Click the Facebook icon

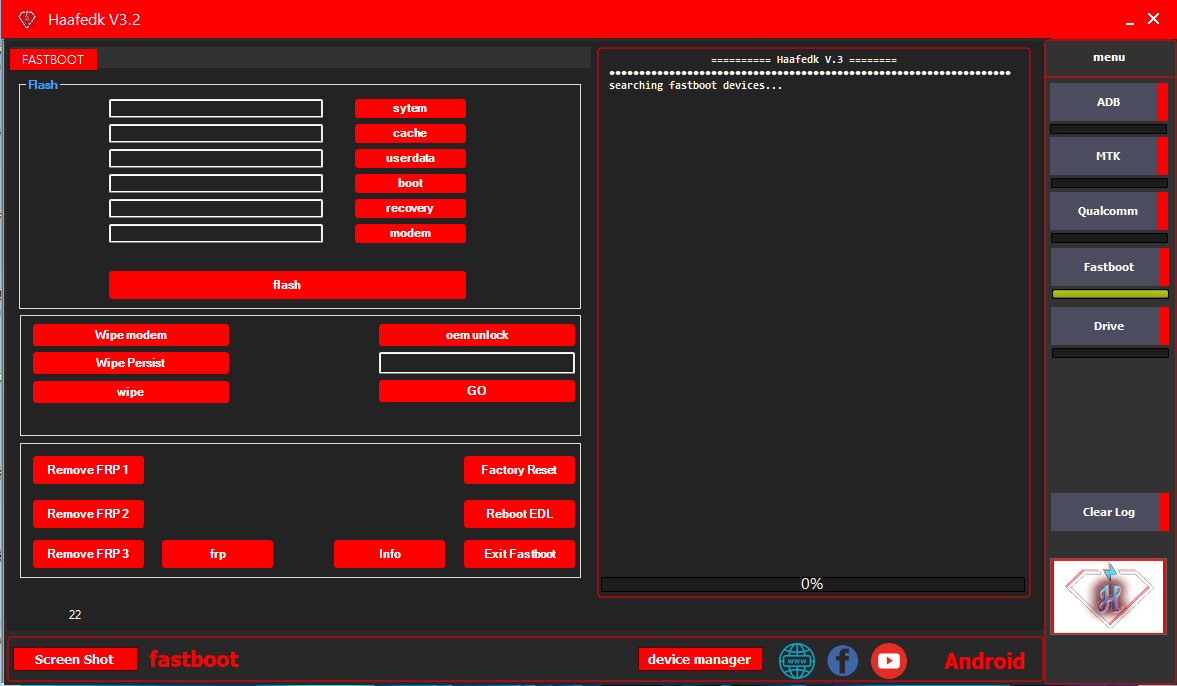click(x=843, y=660)
